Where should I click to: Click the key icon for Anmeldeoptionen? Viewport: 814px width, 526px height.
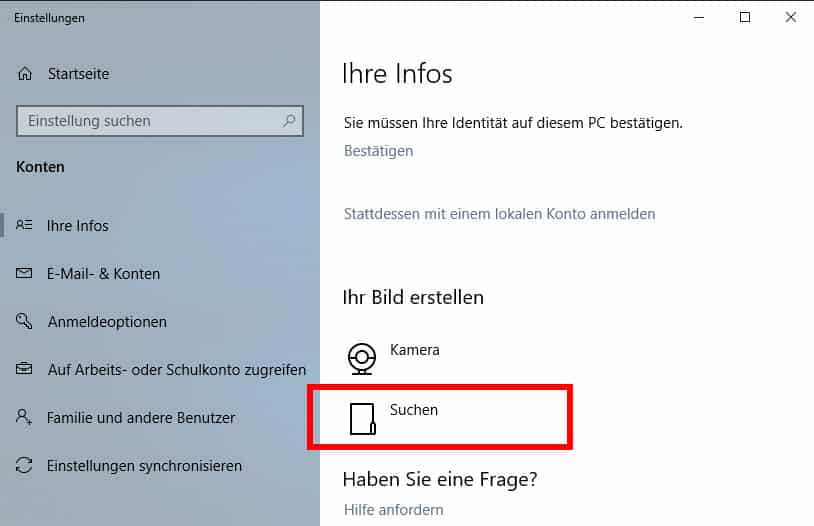24,321
